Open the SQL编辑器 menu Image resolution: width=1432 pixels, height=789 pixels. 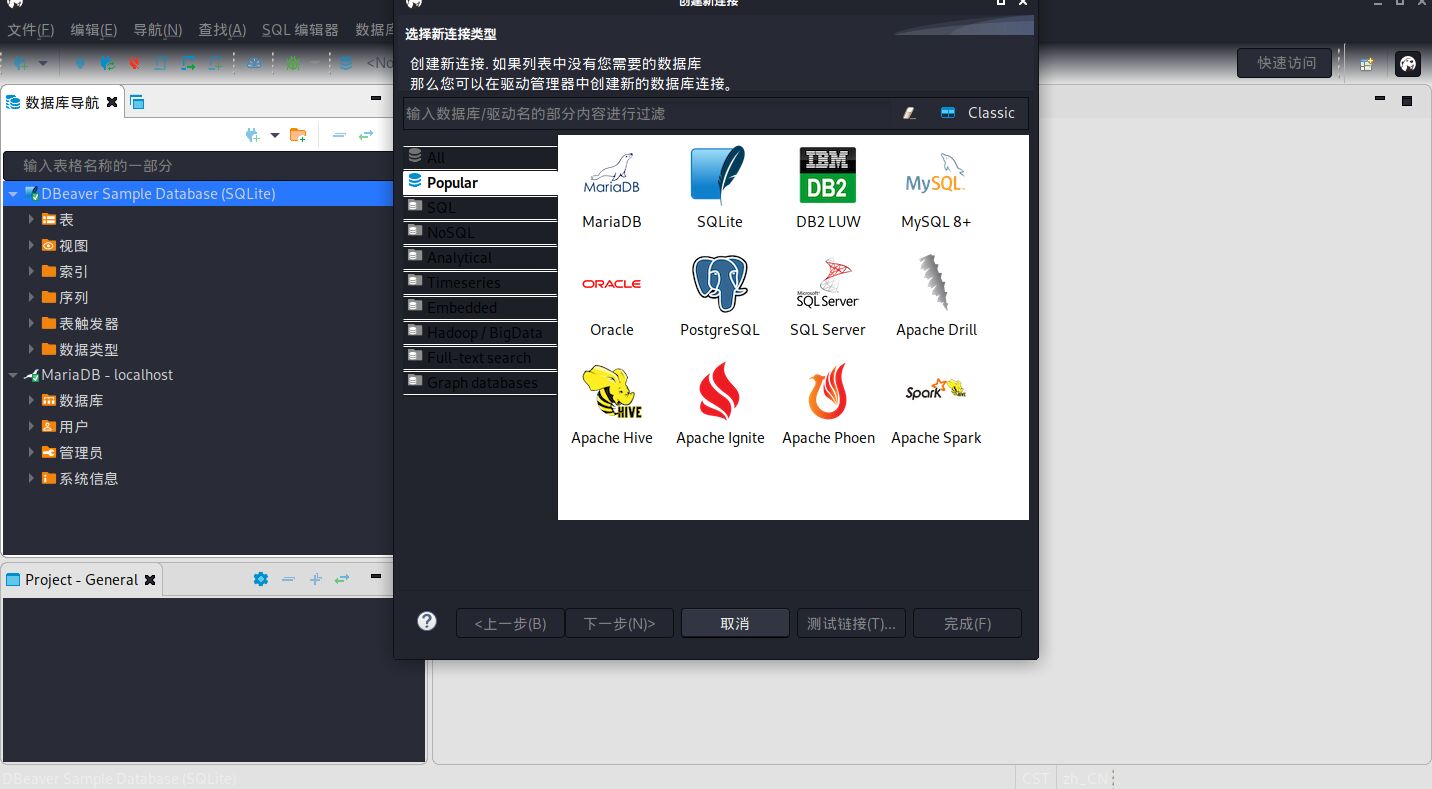pyautogui.click(x=300, y=29)
